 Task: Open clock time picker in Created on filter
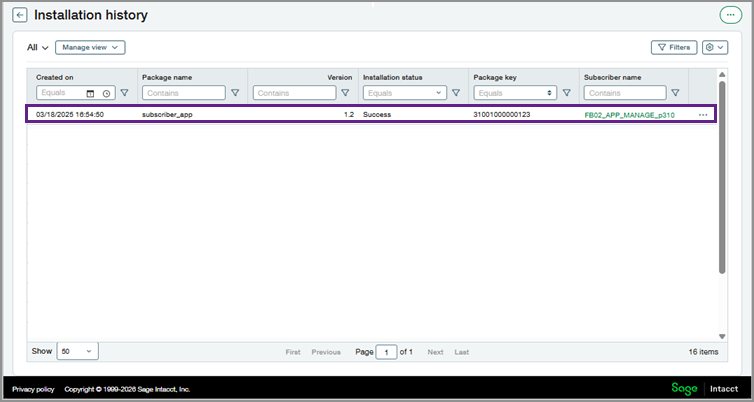coord(106,93)
